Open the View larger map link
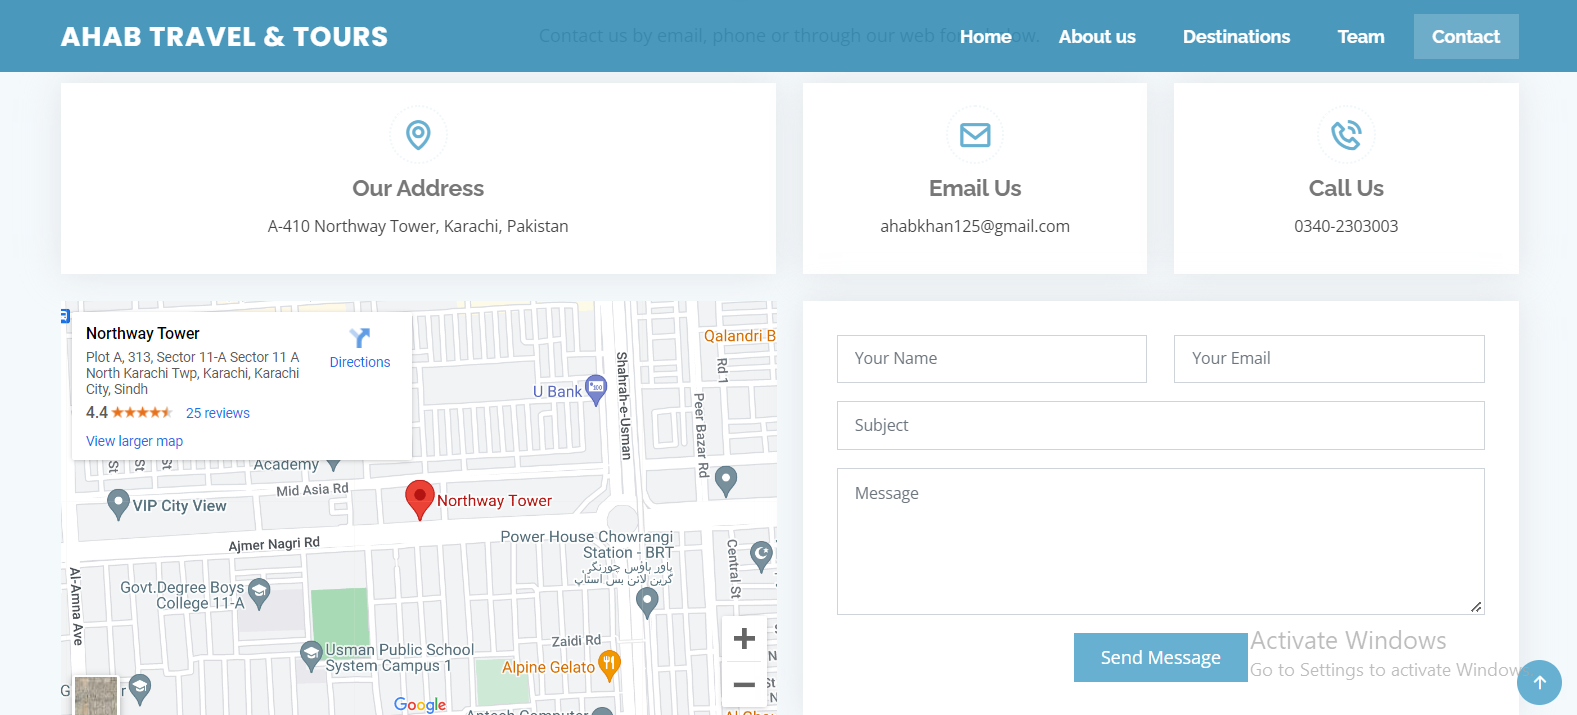Image resolution: width=1577 pixels, height=715 pixels. coord(134,441)
